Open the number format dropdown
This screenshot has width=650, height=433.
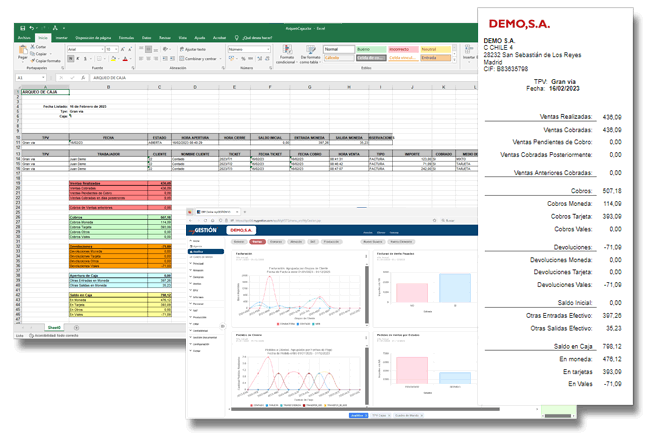coord(270,48)
